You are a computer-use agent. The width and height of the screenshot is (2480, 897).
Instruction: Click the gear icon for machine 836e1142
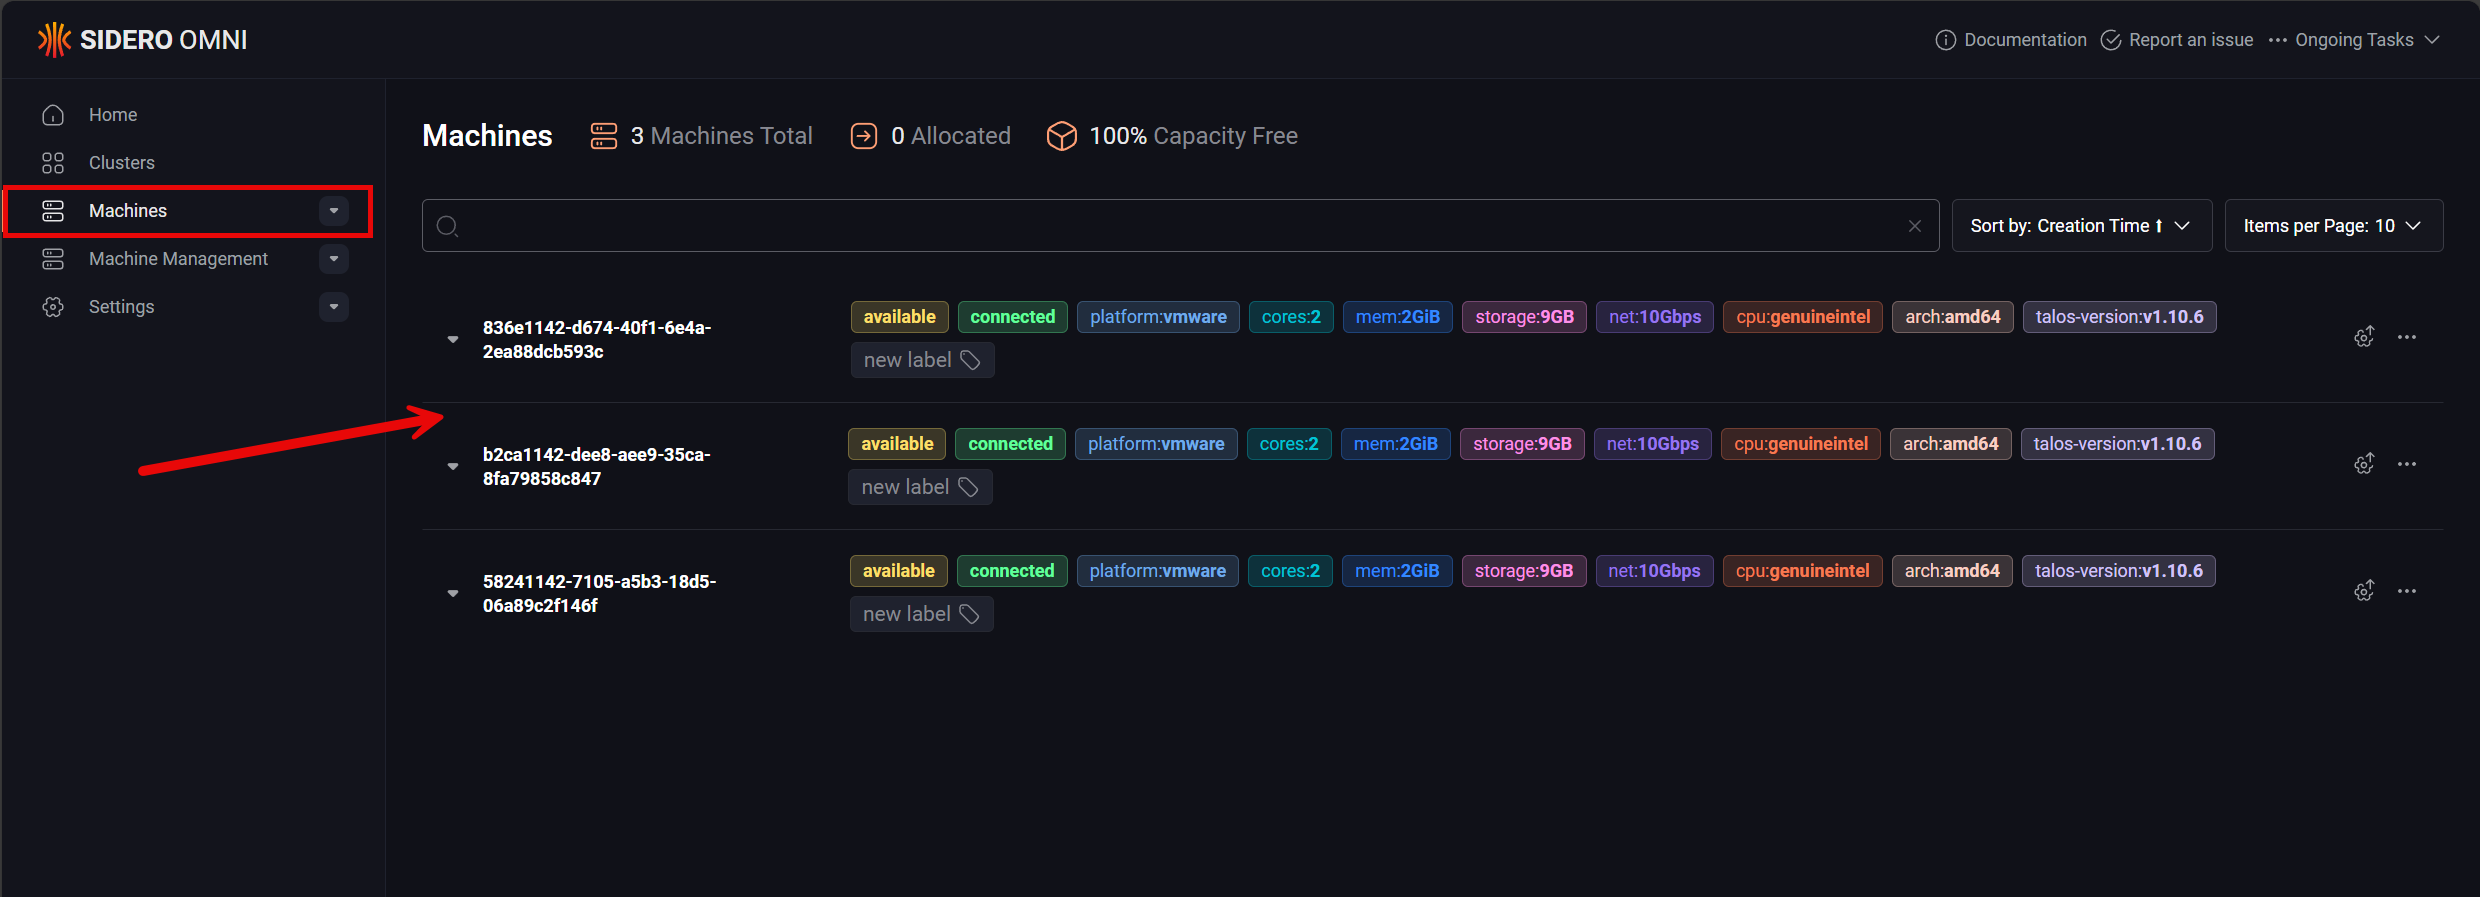[2364, 337]
